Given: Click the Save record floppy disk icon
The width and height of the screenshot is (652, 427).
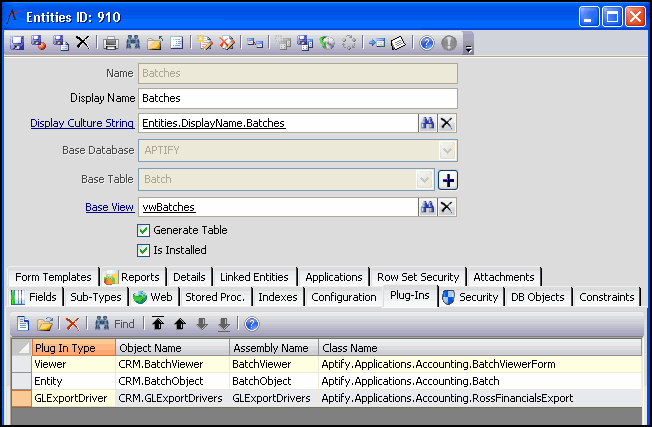Looking at the screenshot, I should 17,43.
